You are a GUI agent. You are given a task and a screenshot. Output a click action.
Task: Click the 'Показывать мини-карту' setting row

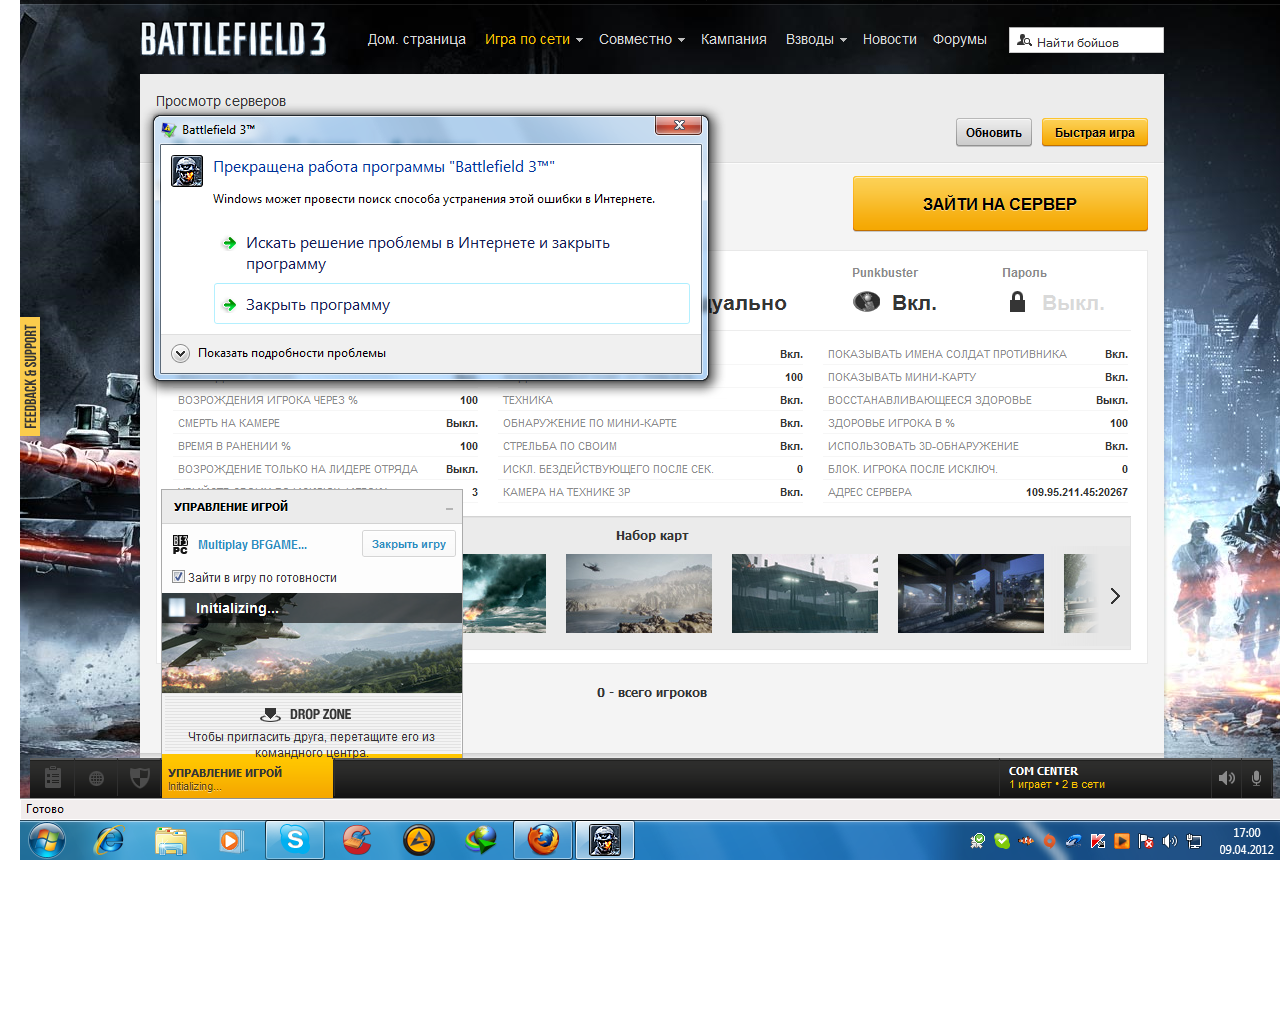tap(978, 377)
